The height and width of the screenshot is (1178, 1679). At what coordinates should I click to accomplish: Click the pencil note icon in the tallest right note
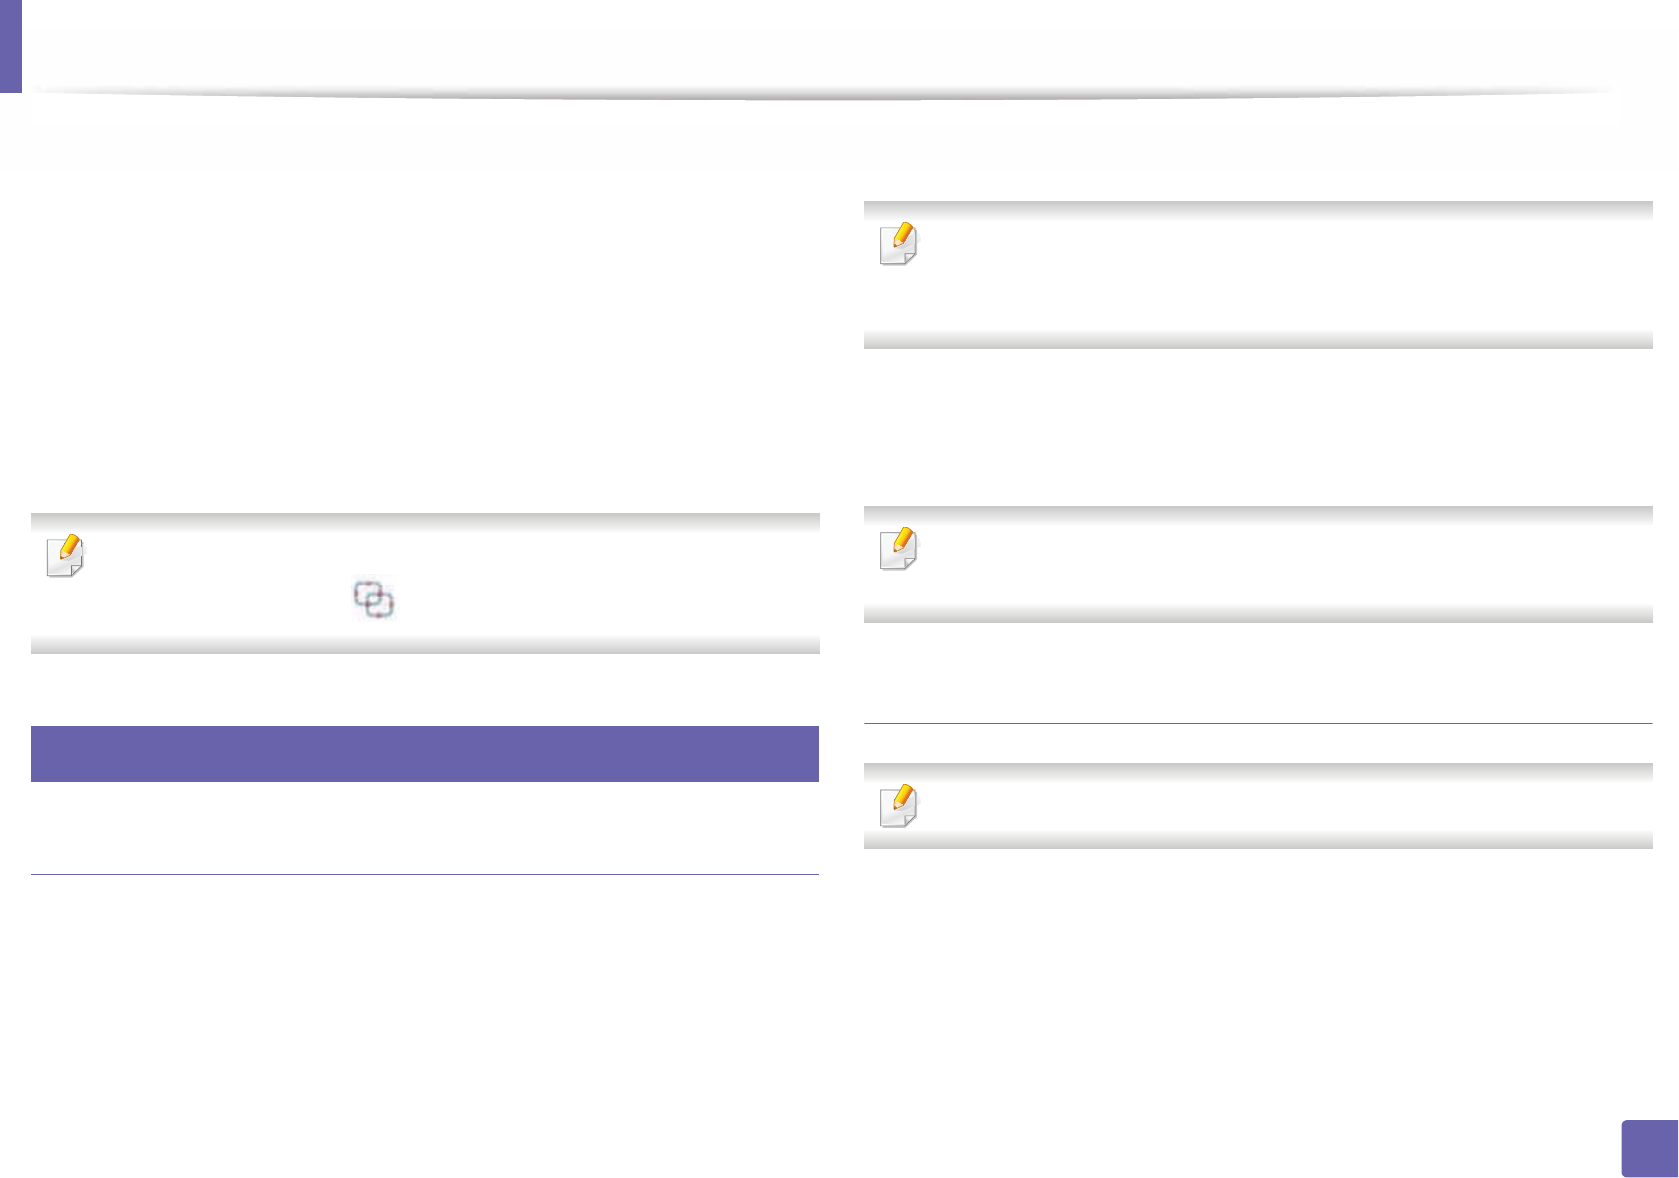coord(898,243)
